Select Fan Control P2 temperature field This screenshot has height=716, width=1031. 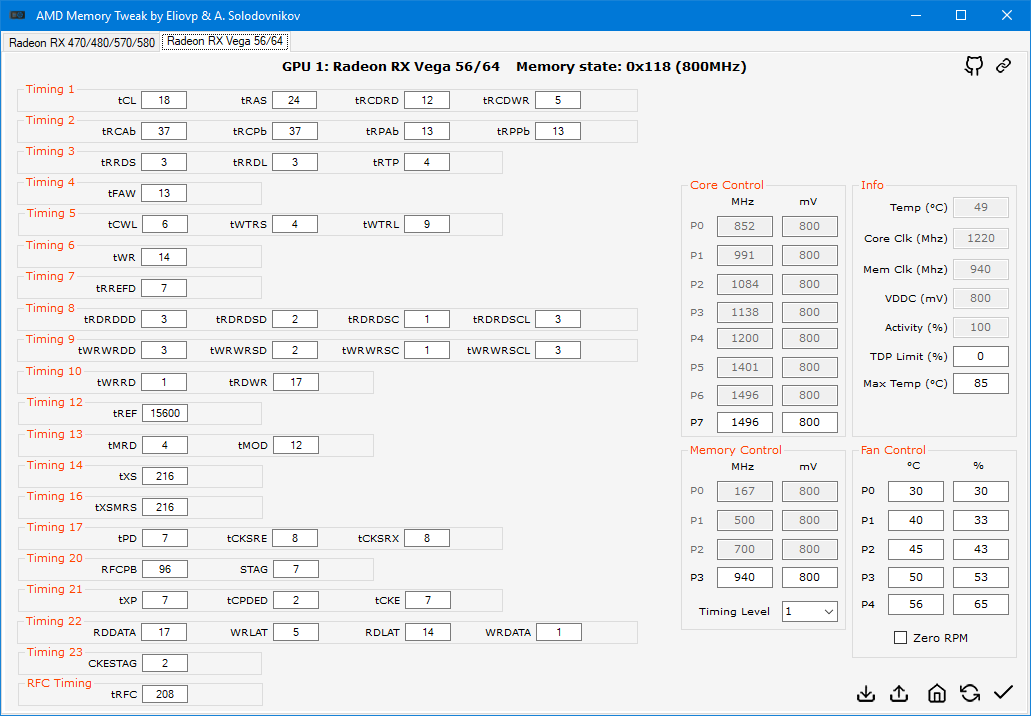915,549
